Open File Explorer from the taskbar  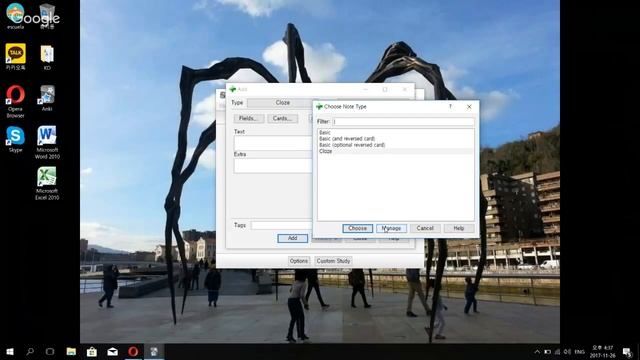pyautogui.click(x=71, y=351)
